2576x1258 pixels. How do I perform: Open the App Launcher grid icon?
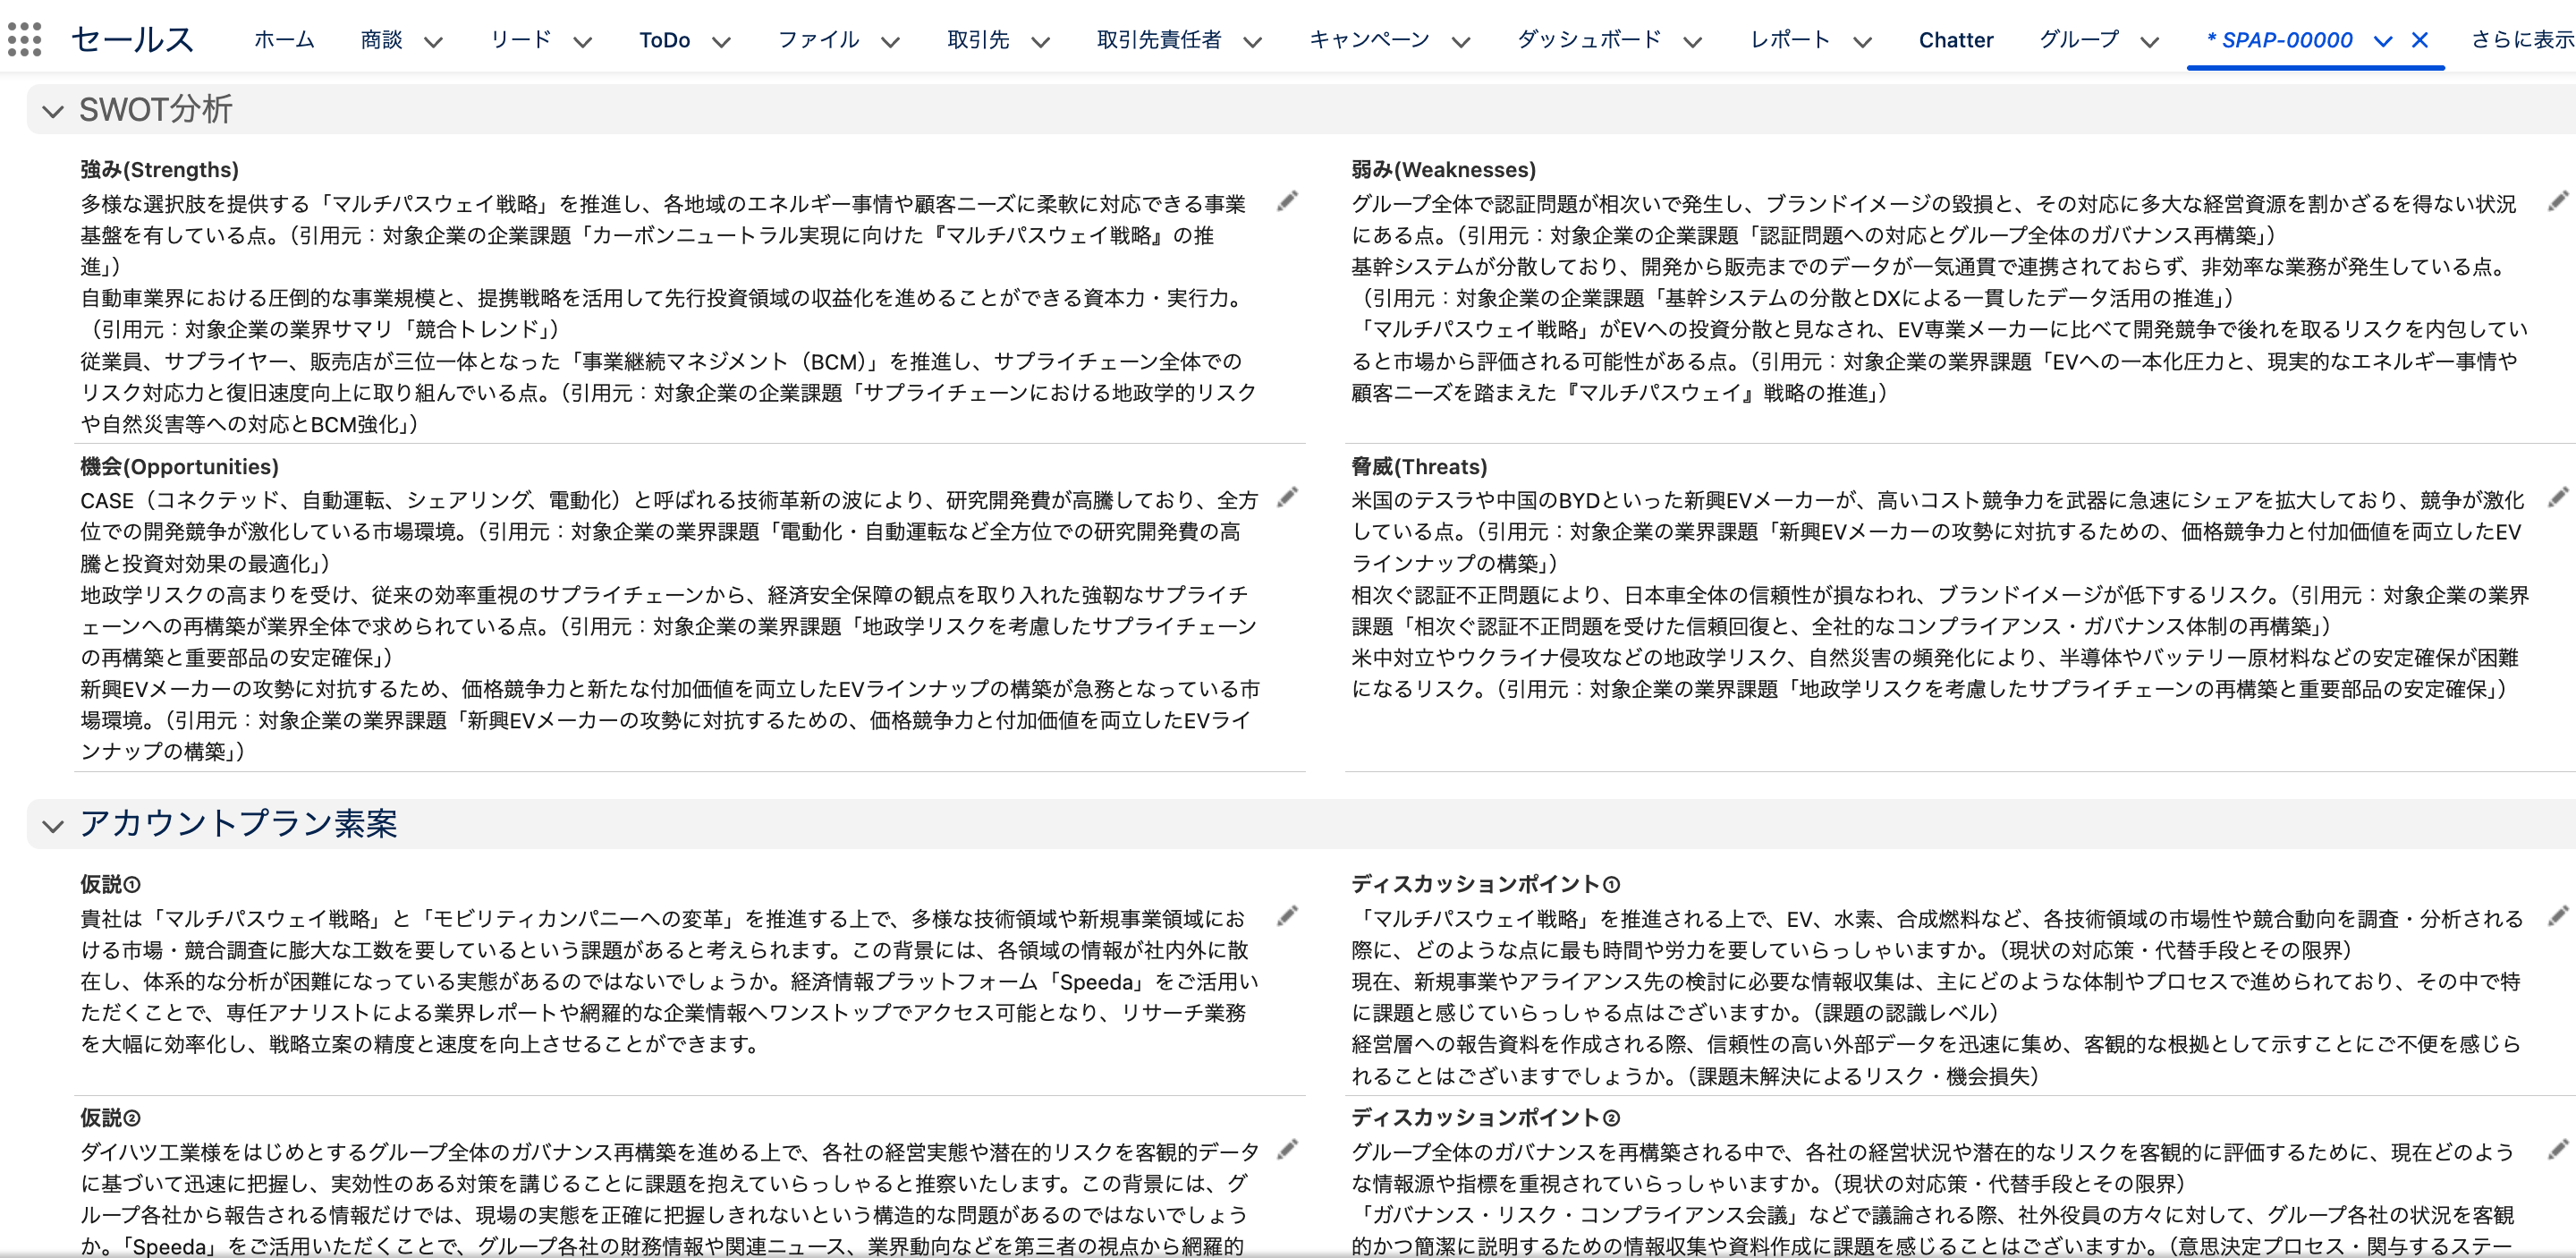pyautogui.click(x=24, y=40)
